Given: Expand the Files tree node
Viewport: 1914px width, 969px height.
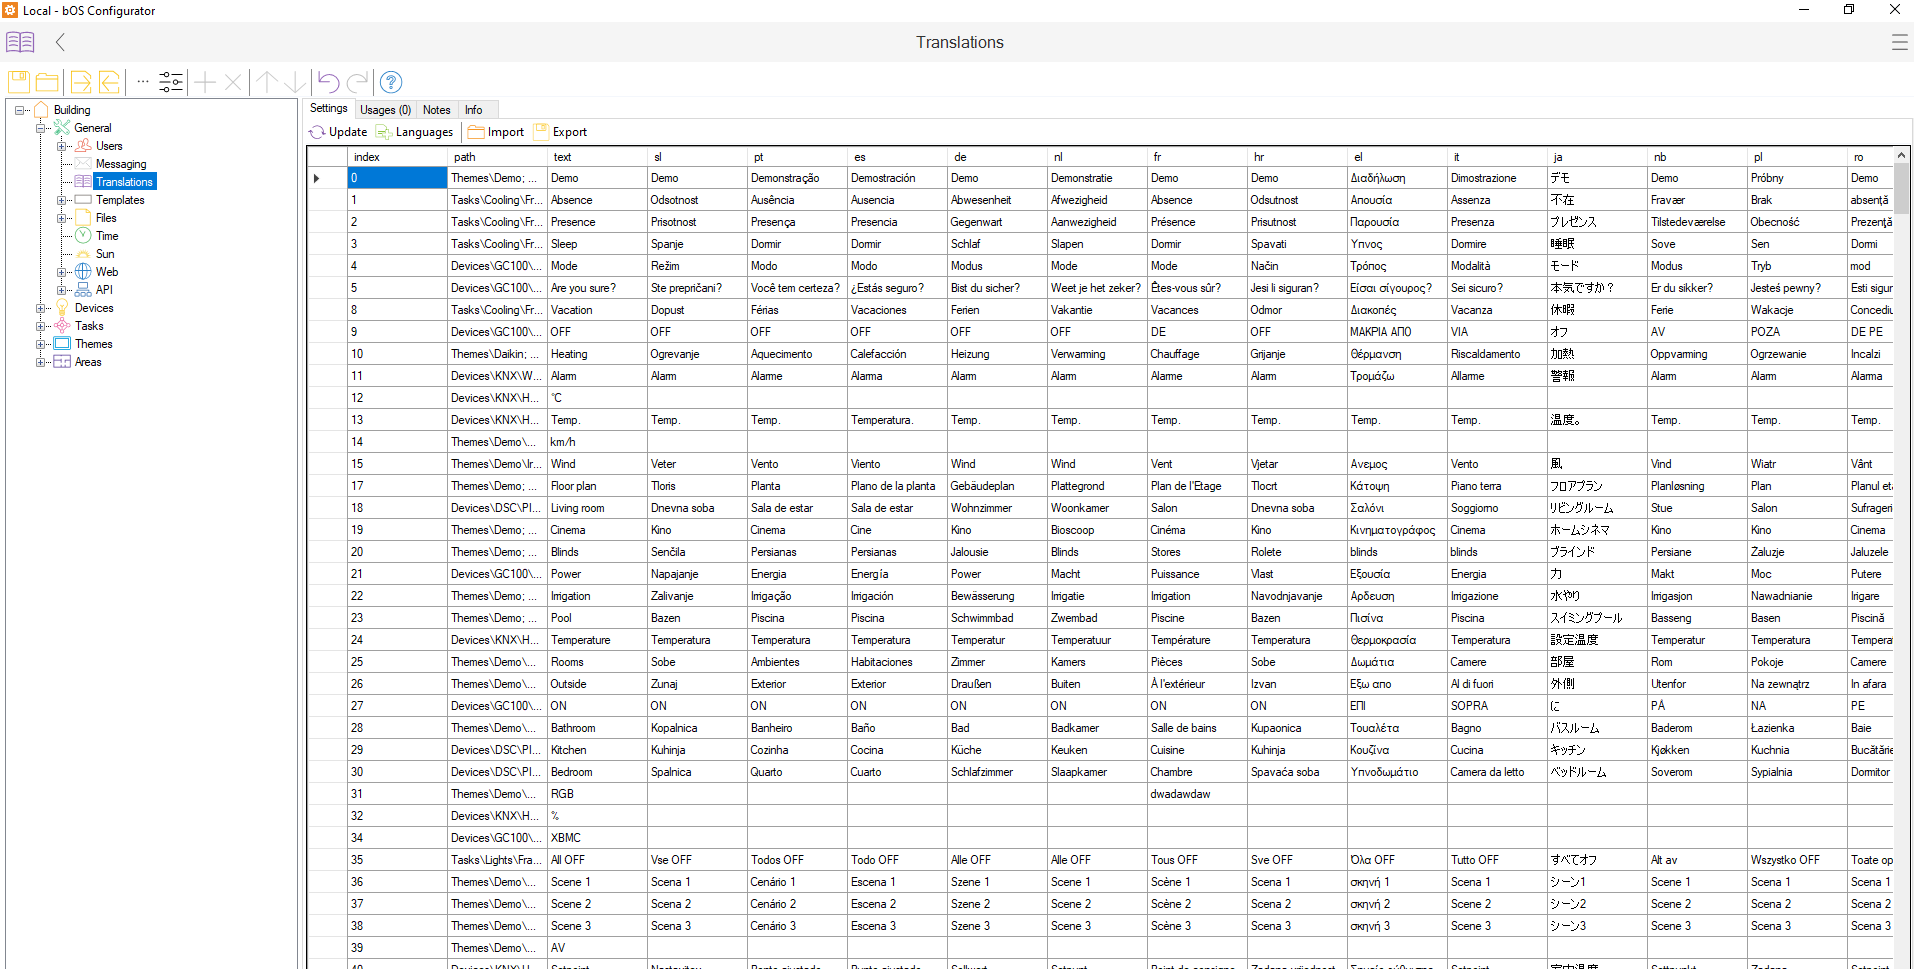Looking at the screenshot, I should point(63,218).
